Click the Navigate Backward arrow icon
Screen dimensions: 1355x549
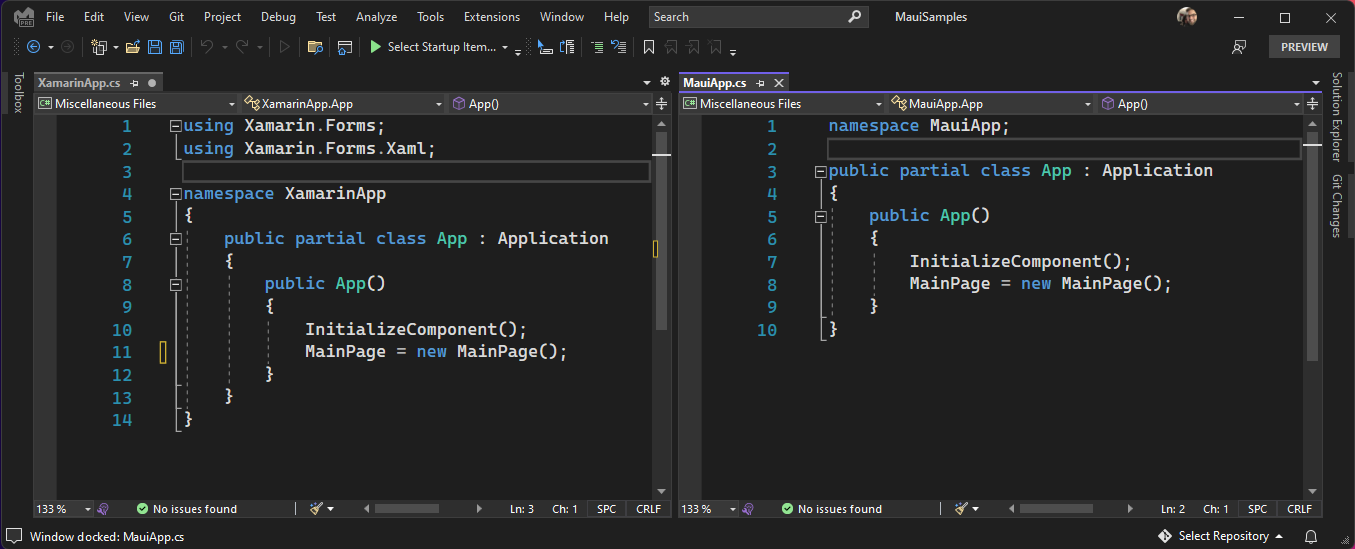[33, 47]
